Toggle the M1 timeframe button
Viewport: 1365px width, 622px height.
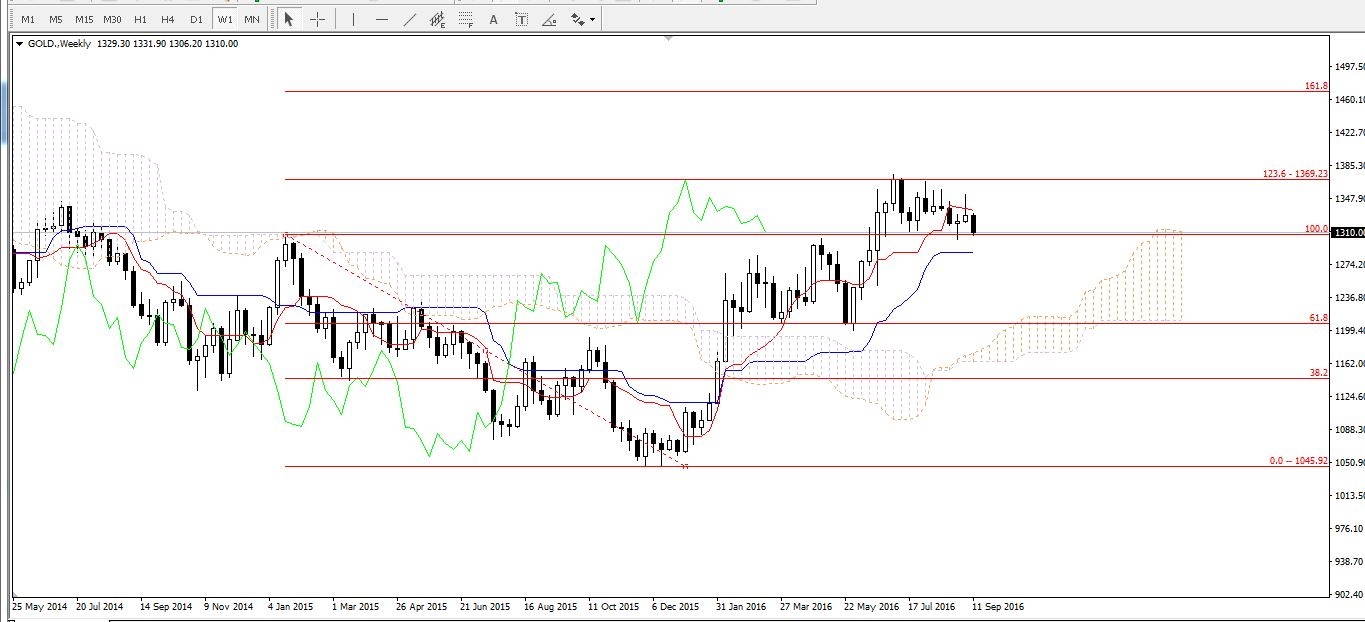coord(28,19)
